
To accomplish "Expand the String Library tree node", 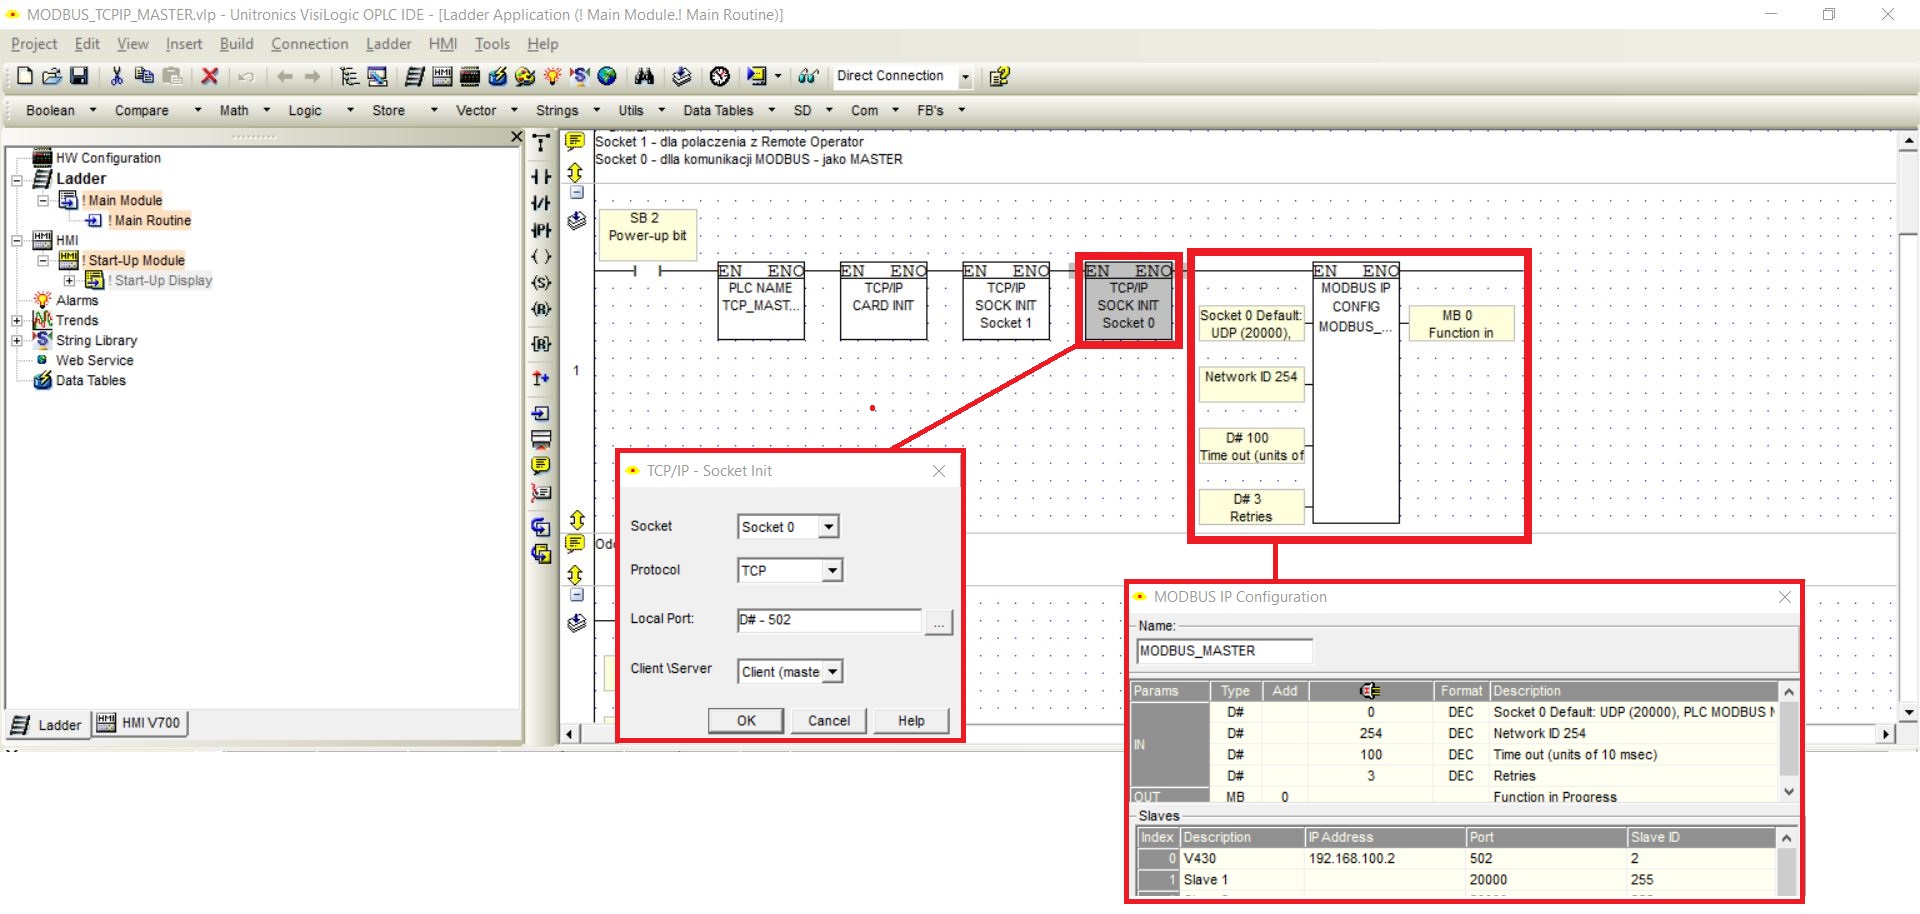I will click(17, 341).
